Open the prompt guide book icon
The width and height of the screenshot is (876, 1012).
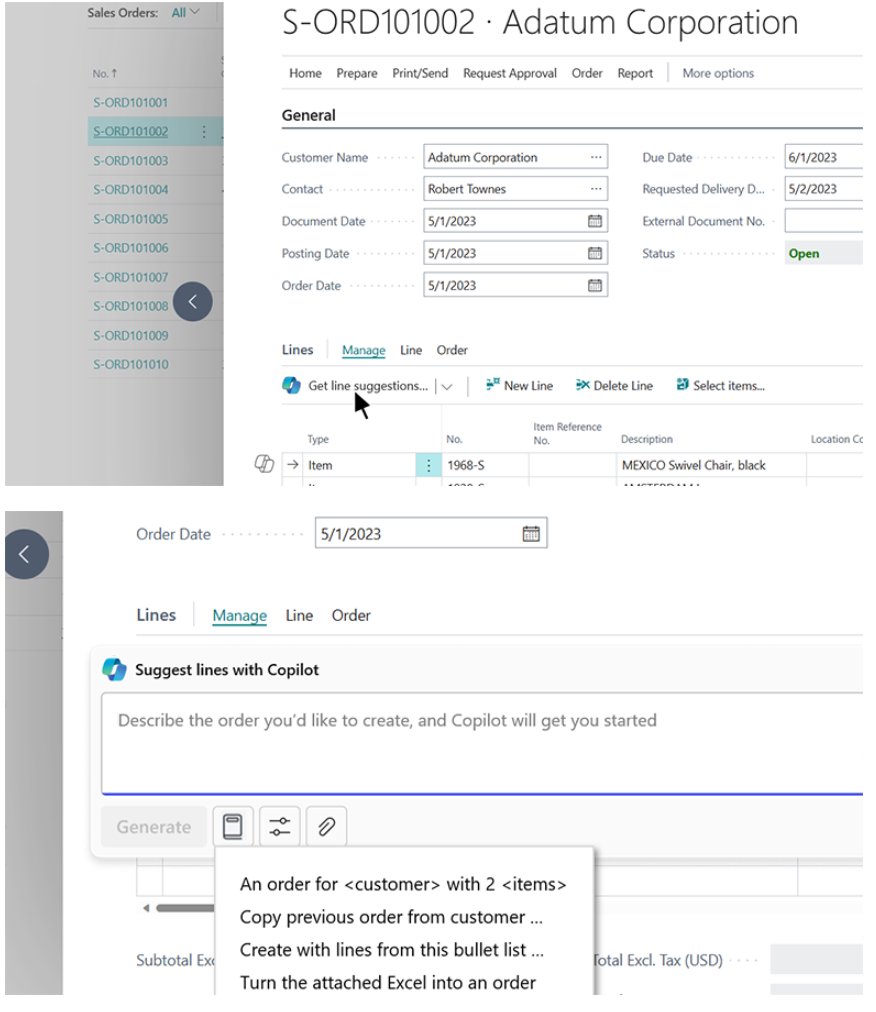point(233,826)
